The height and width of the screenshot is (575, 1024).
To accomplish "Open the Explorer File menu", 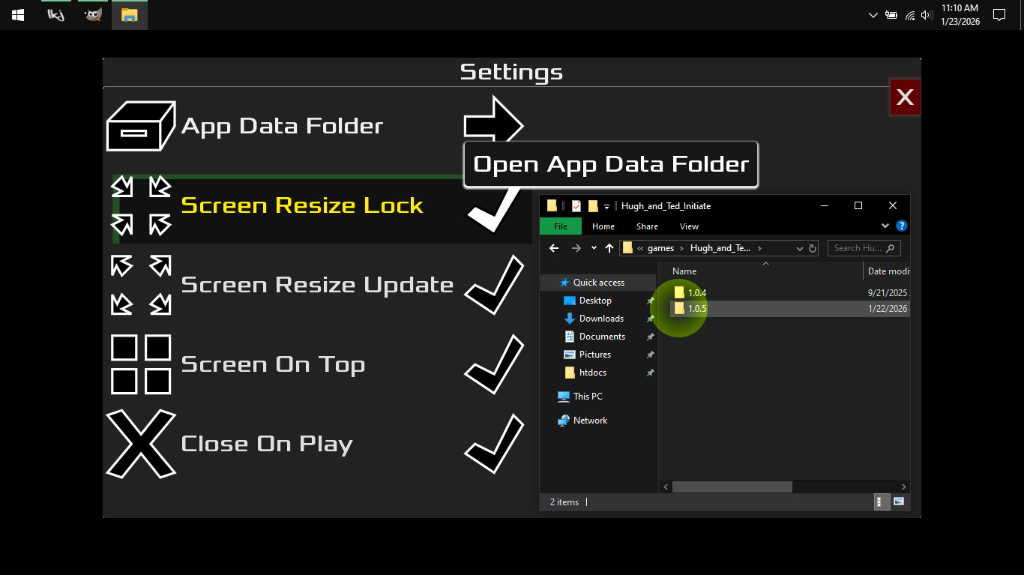I will point(560,227).
